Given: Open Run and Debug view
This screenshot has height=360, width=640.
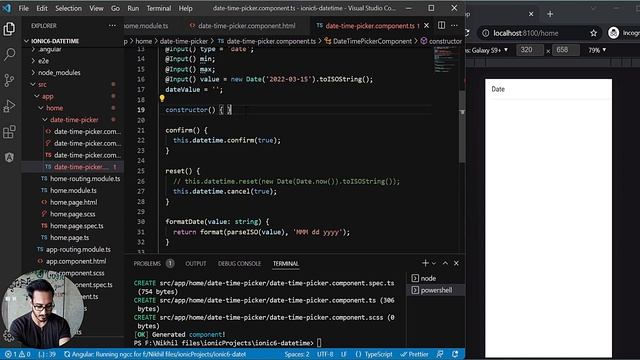Looking at the screenshot, I should 9,106.
